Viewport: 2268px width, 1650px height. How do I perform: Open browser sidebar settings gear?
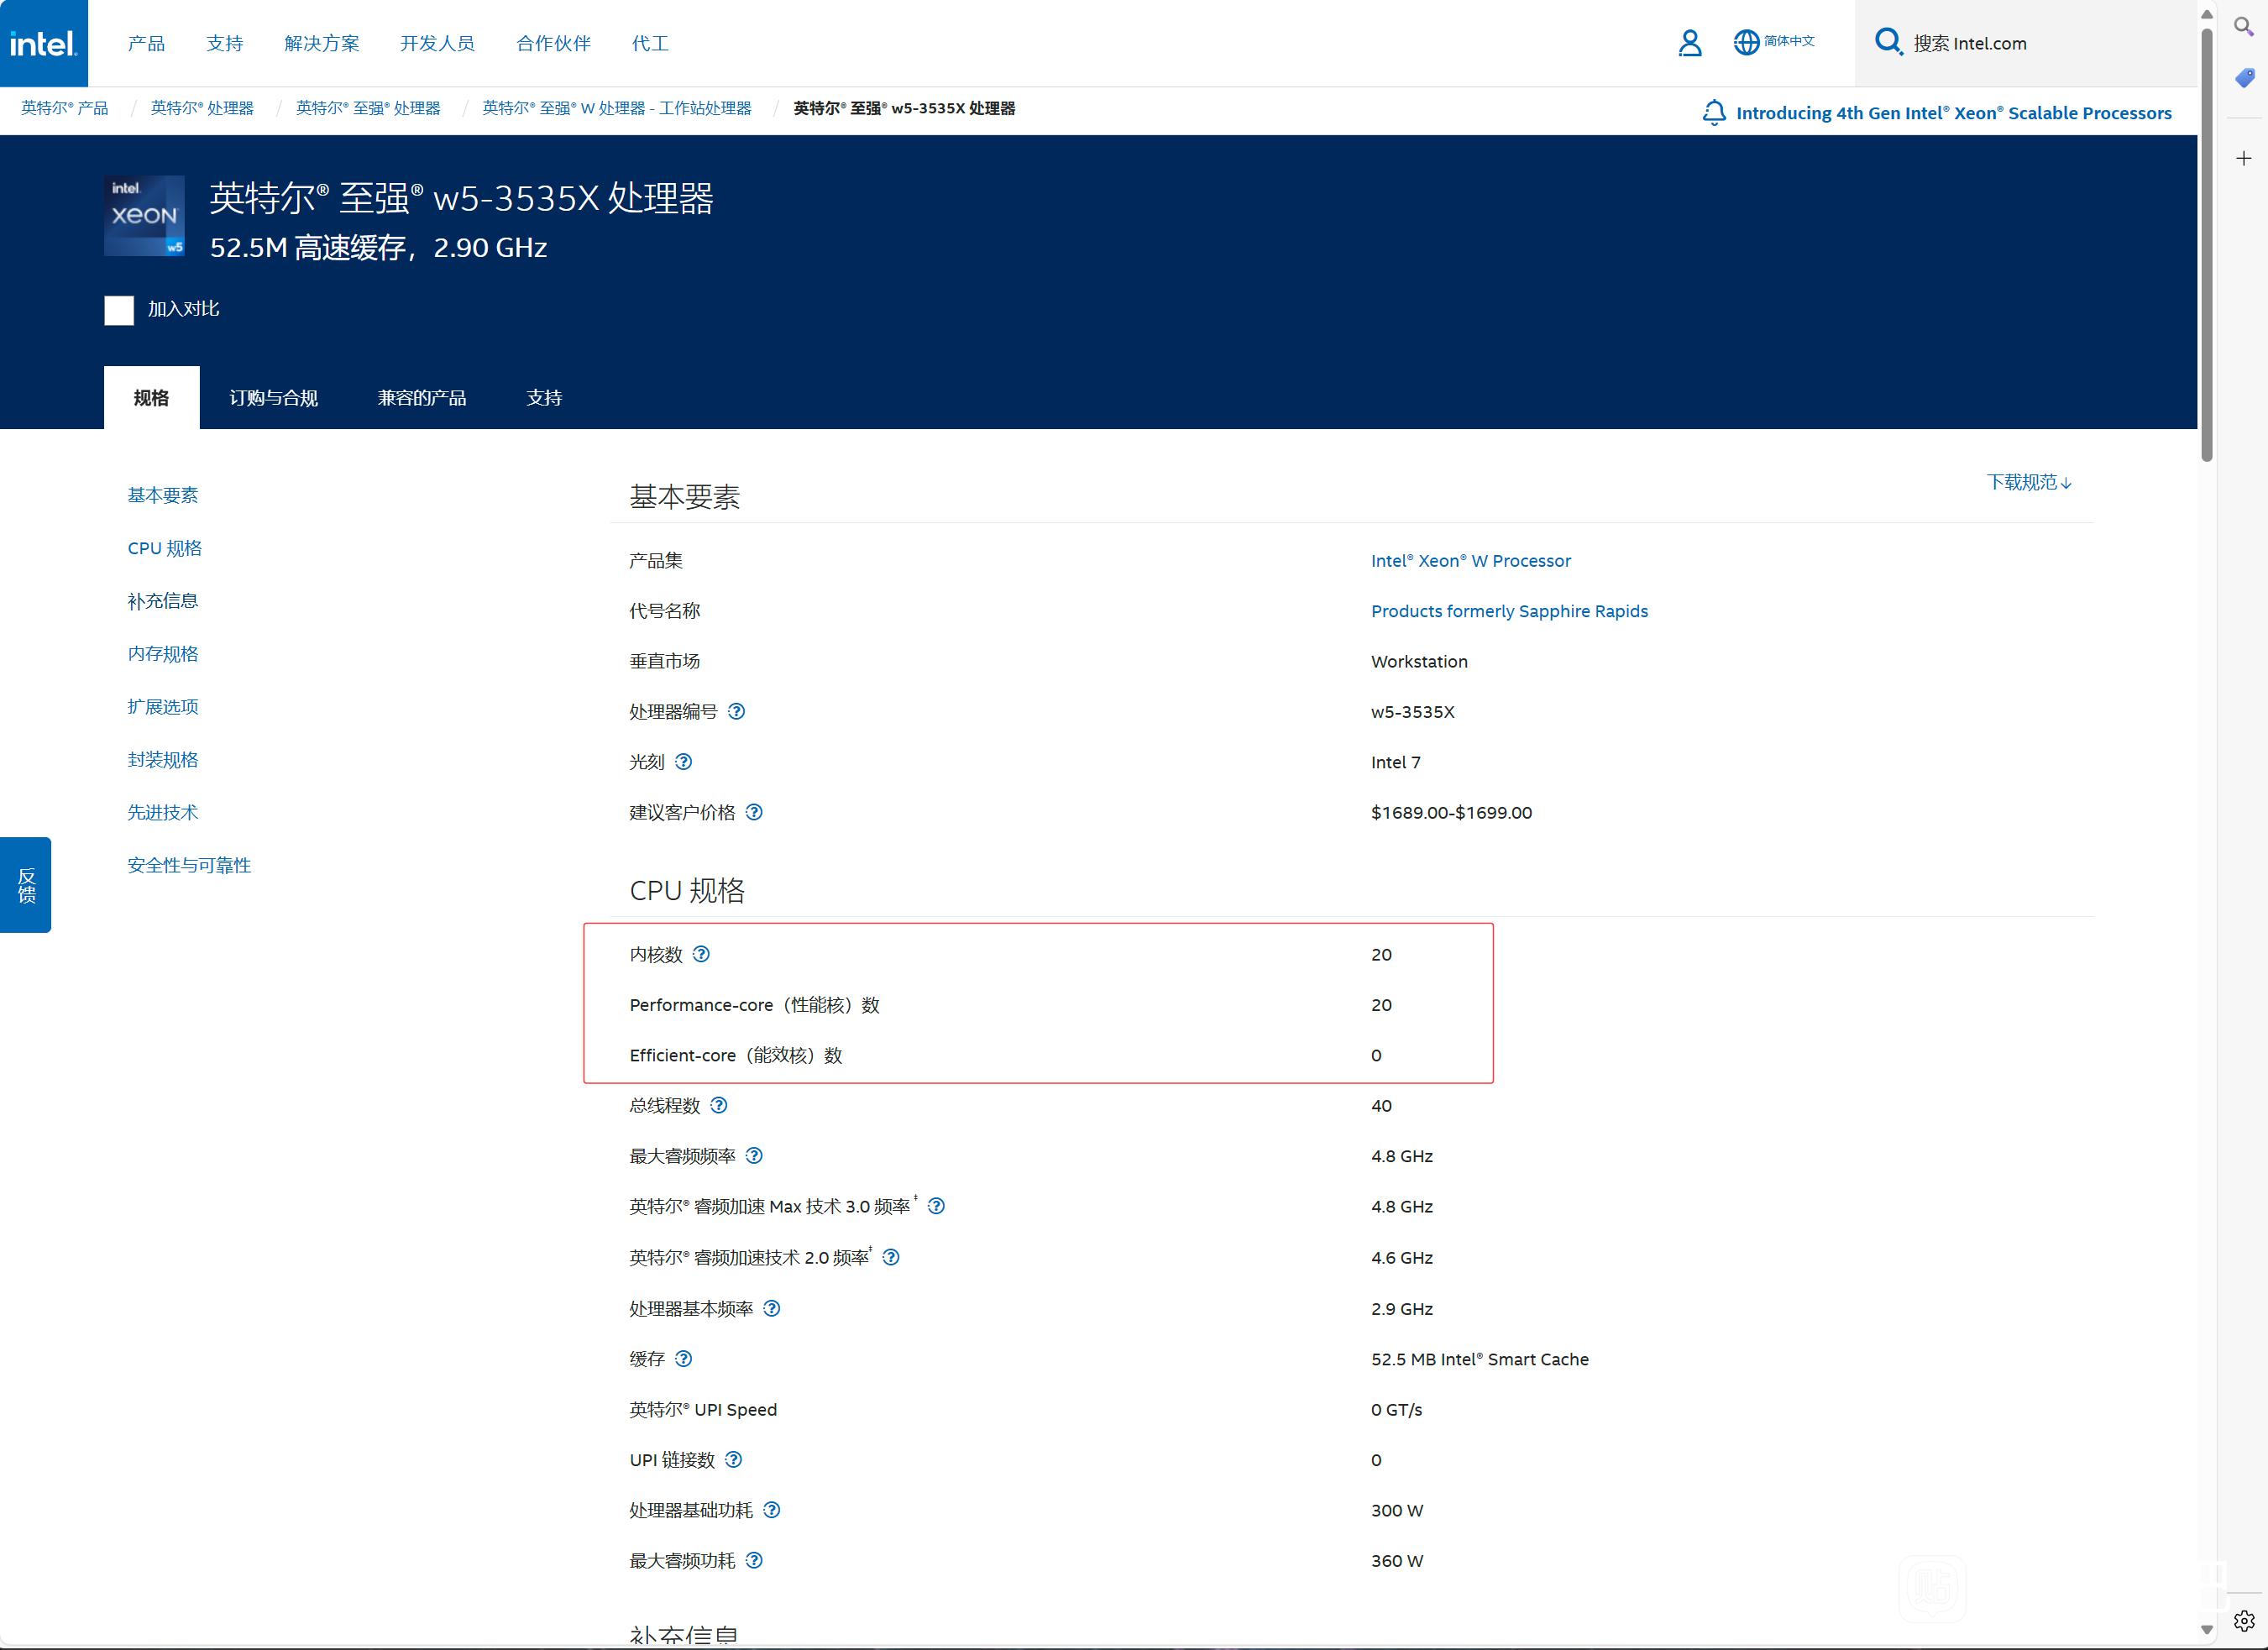(x=2244, y=1620)
